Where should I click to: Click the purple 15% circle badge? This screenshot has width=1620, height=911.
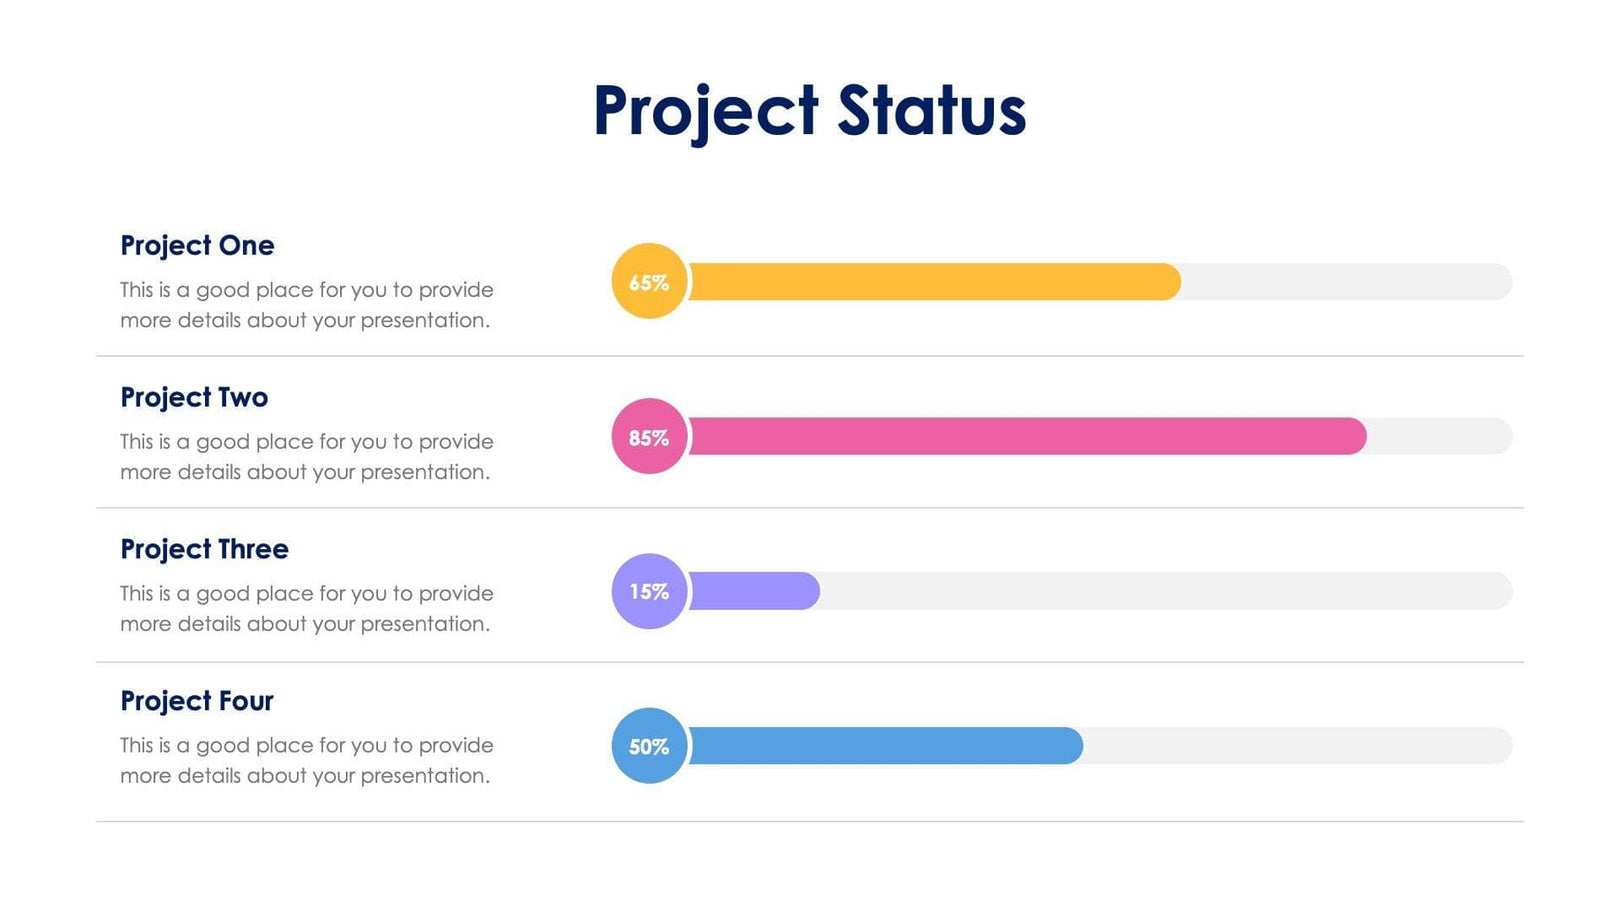coord(649,591)
